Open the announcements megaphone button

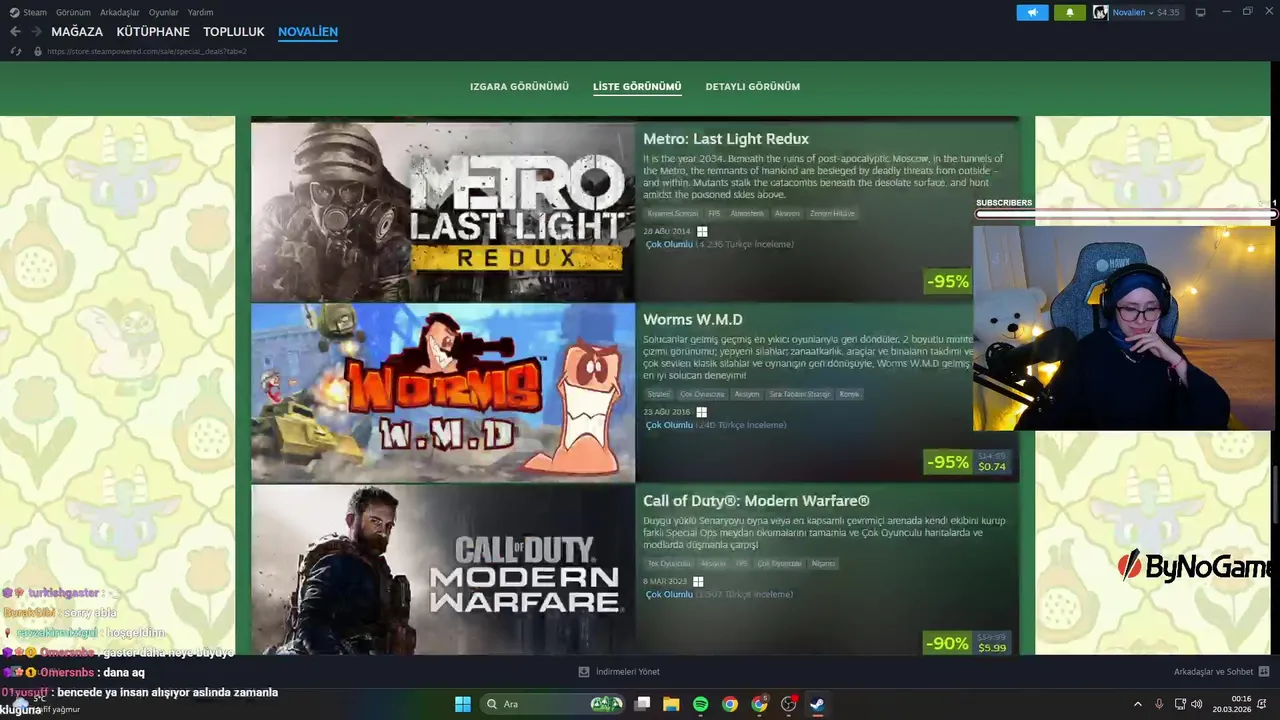pyautogui.click(x=1033, y=12)
